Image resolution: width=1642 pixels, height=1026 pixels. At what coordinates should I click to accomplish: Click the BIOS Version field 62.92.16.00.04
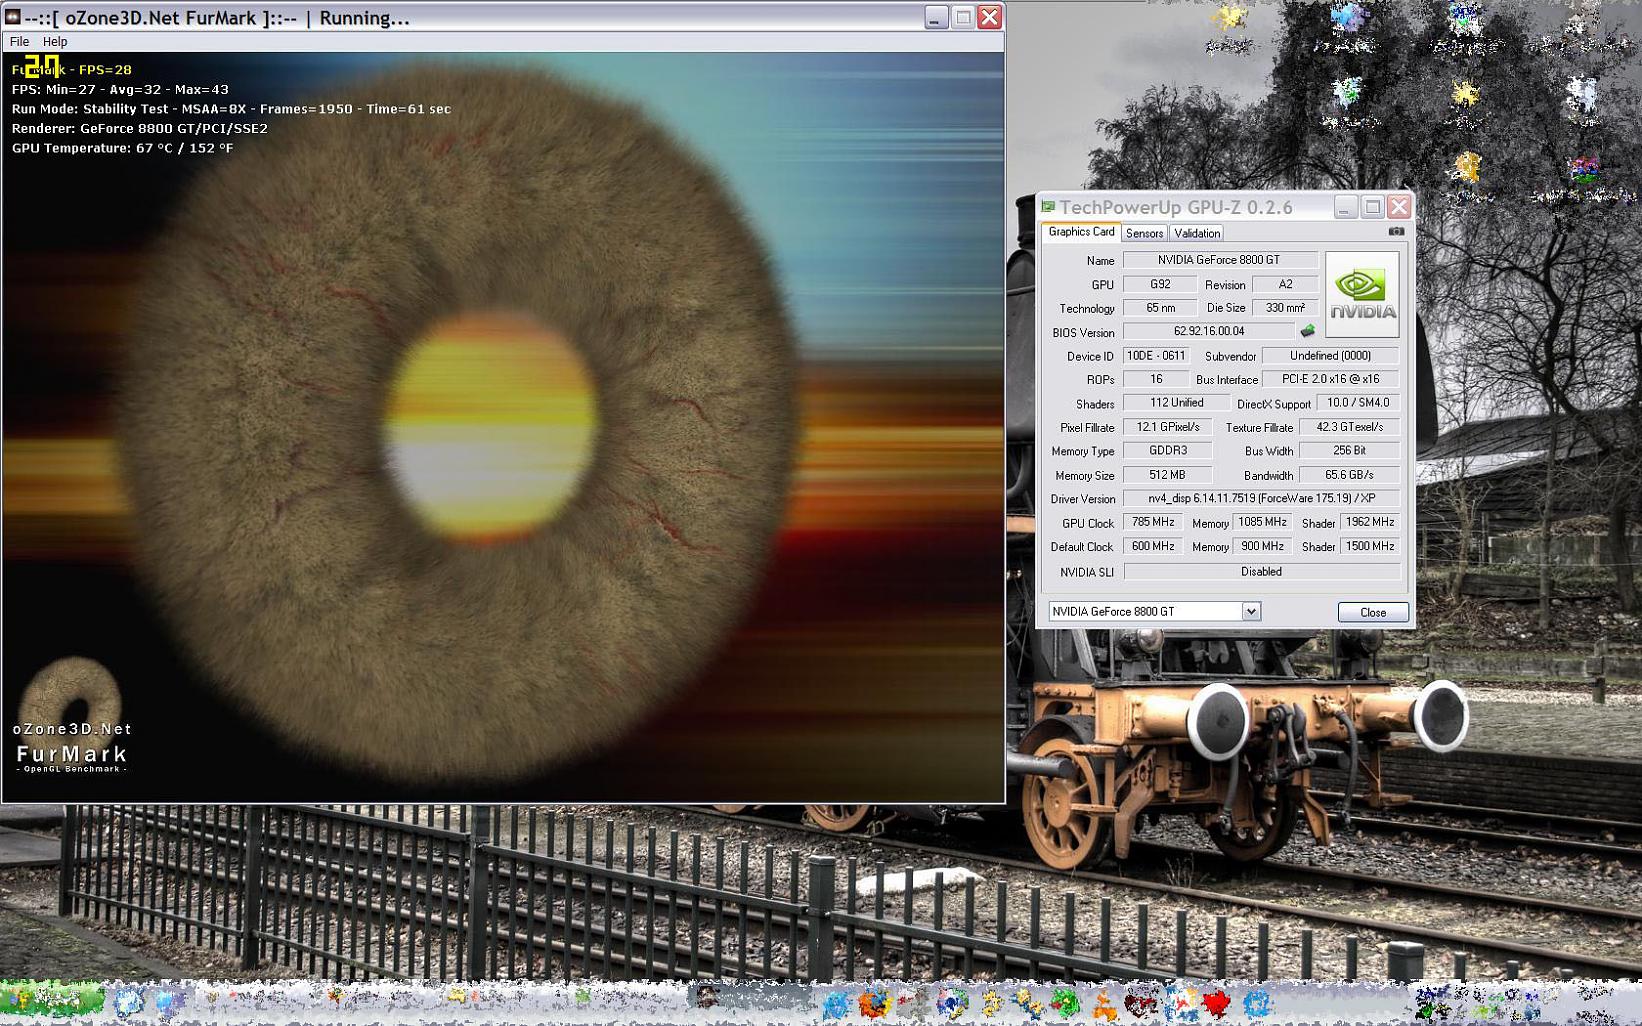(x=1209, y=331)
